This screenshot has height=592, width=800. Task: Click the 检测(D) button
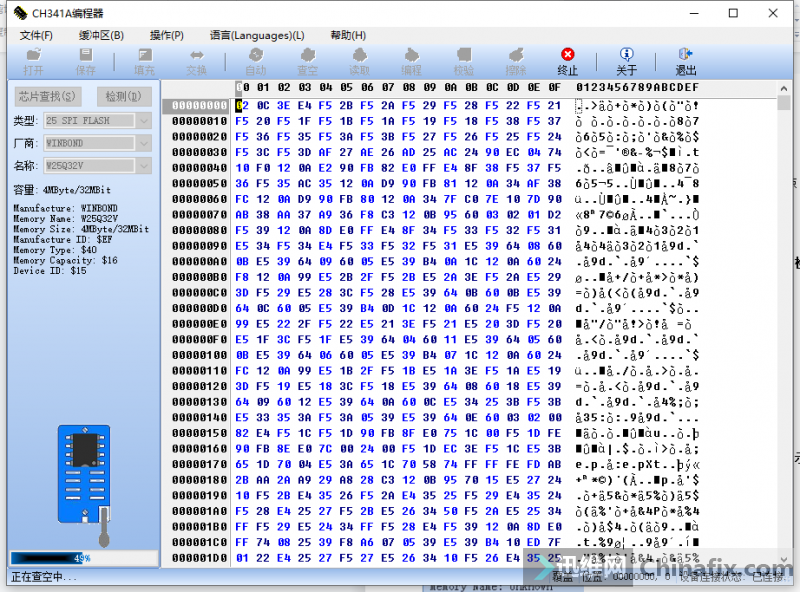tap(123, 96)
